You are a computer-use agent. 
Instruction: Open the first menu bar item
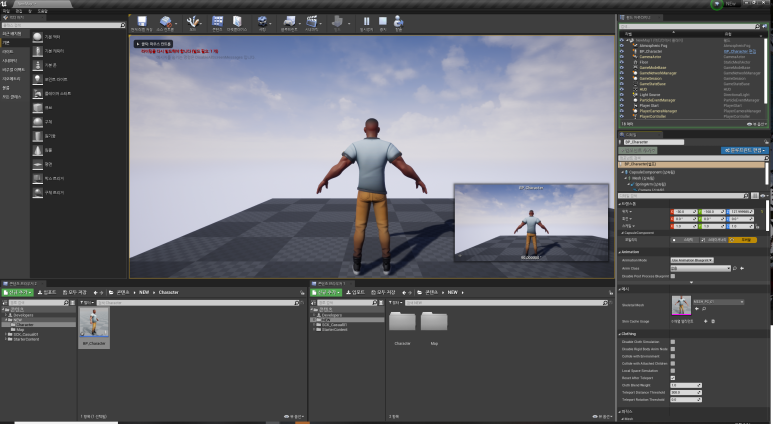(x=6, y=11)
